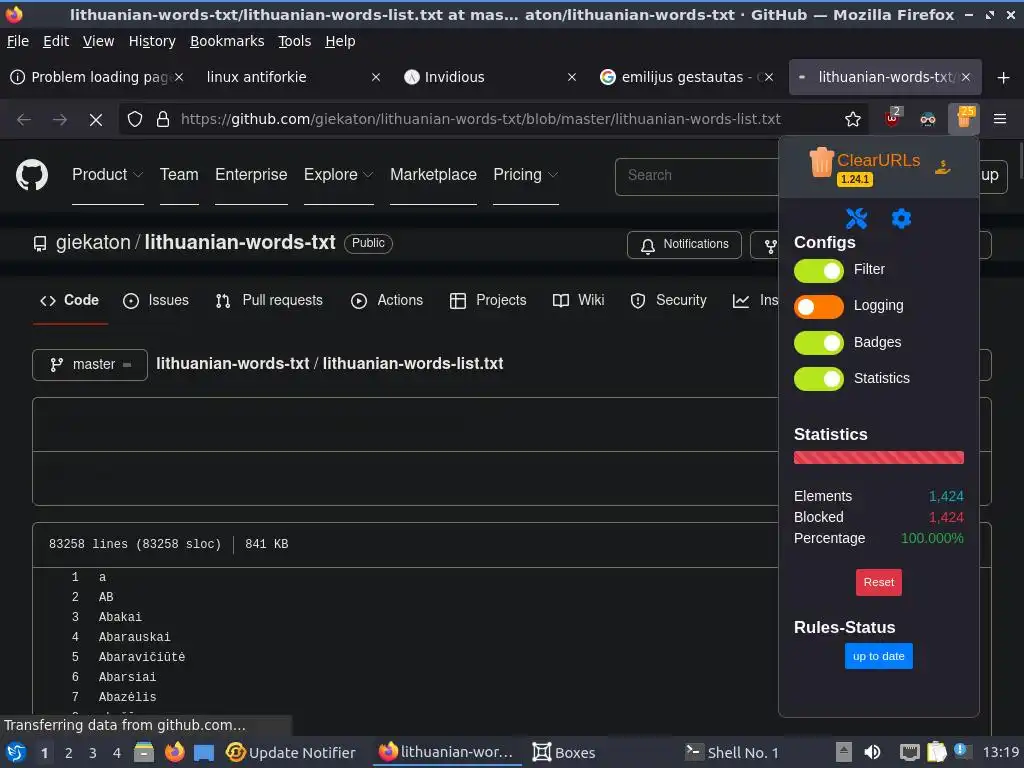Close the Invidious tab

click(x=571, y=77)
